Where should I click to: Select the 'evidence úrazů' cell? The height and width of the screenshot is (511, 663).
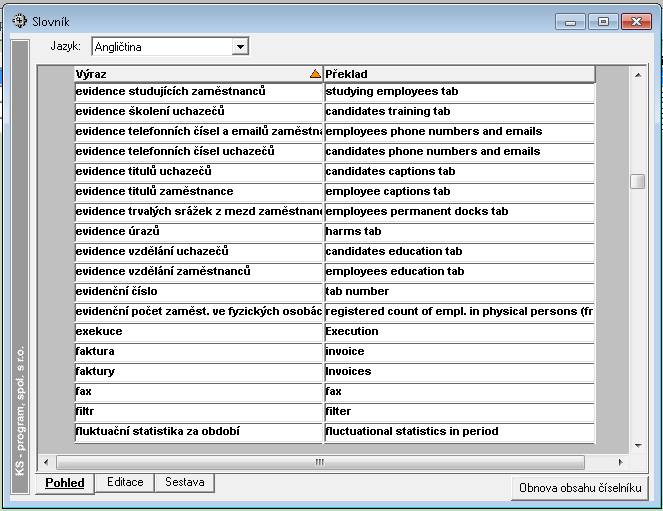click(198, 232)
